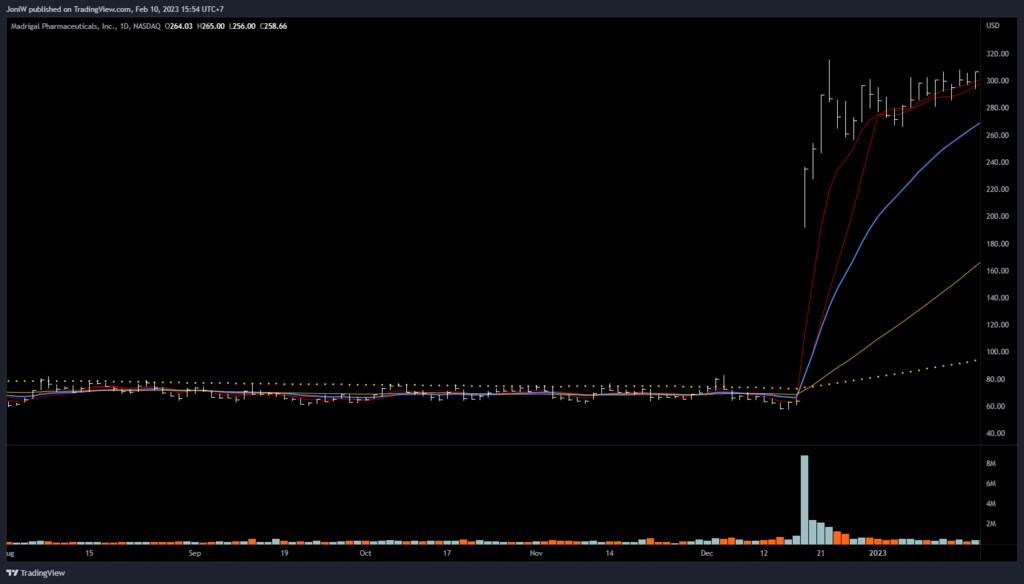Click the Aug label on time axis
The height and width of the screenshot is (584, 1024).
pos(9,552)
